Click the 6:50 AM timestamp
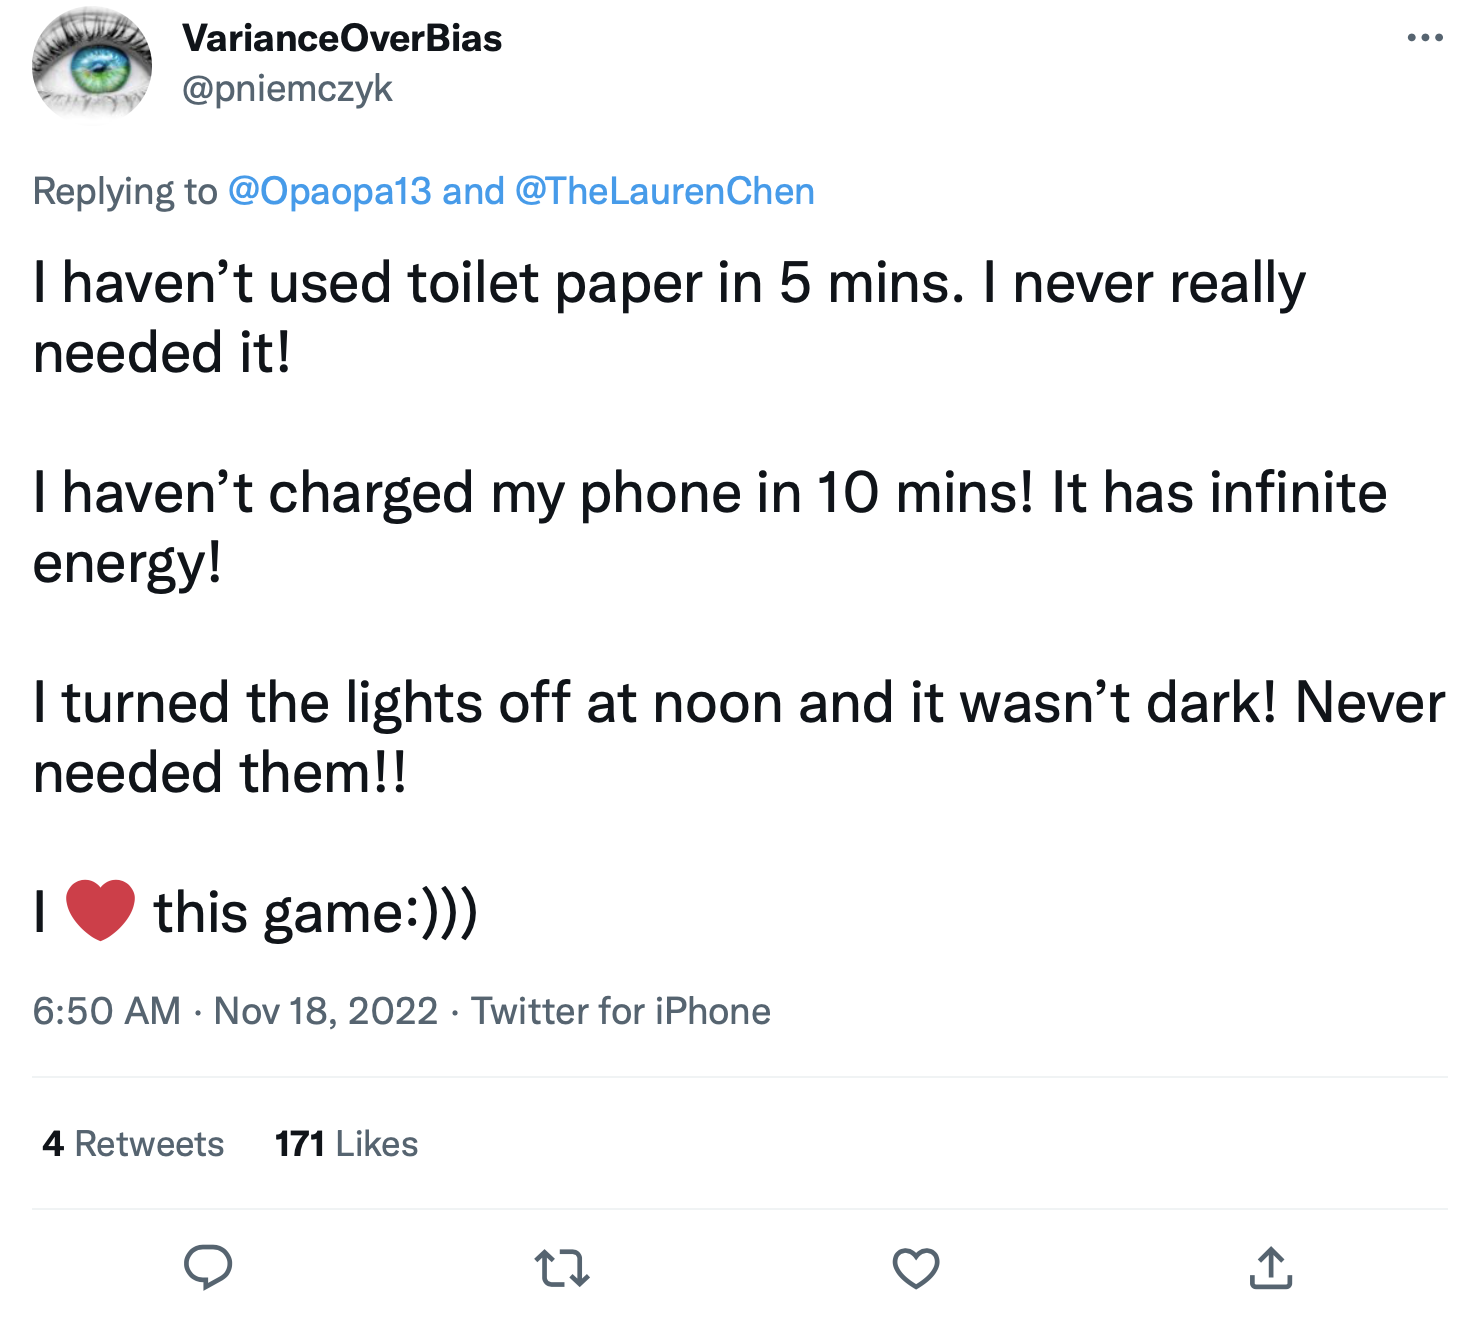 [107, 1011]
